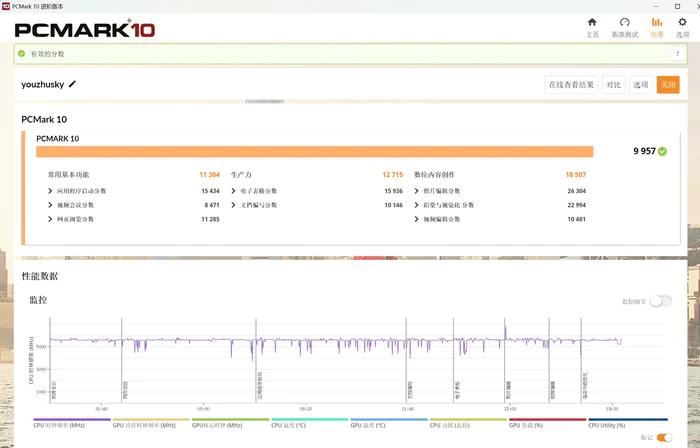This screenshot has width=700, height=448.
Task: Click the Options (选项) button beside Compare
Action: tap(641, 85)
